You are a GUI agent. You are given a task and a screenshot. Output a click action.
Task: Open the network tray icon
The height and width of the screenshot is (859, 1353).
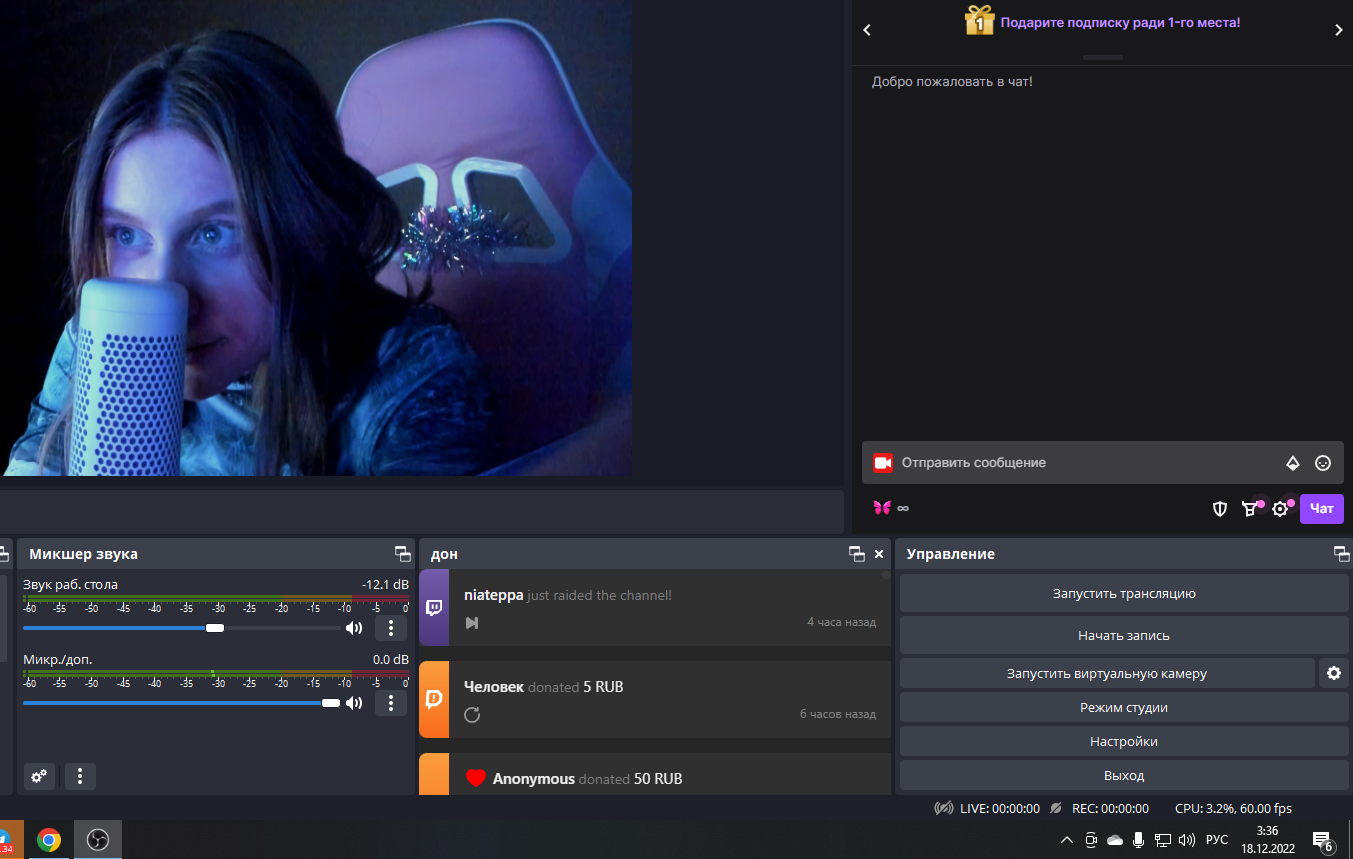coord(1163,840)
